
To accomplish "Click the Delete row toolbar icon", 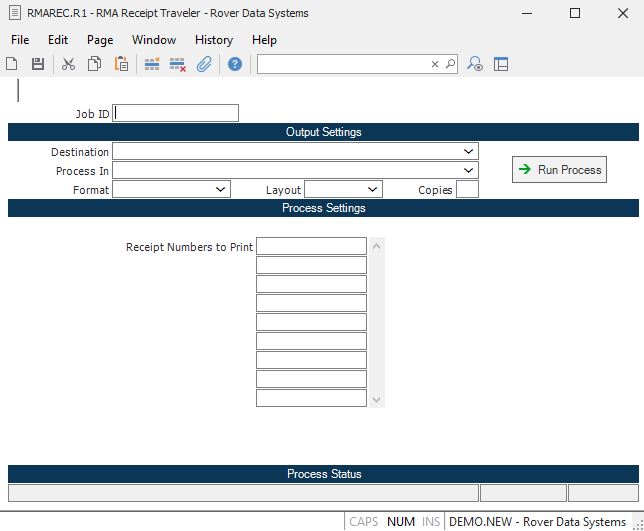I will [x=178, y=64].
